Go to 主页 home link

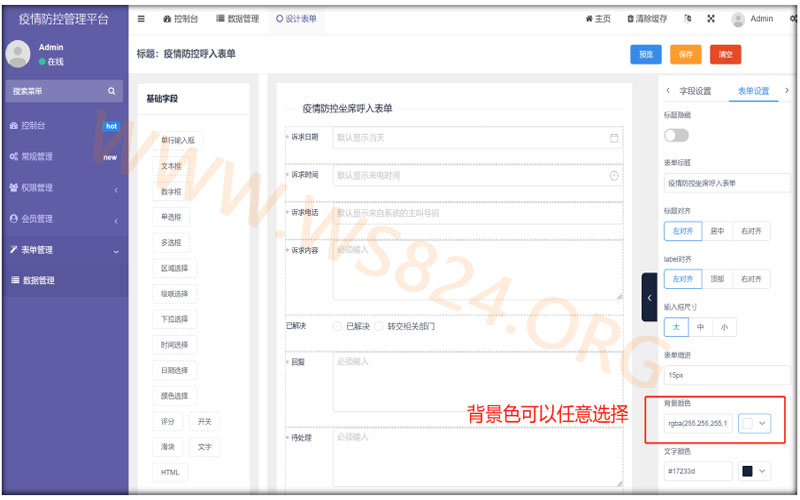[x=598, y=19]
